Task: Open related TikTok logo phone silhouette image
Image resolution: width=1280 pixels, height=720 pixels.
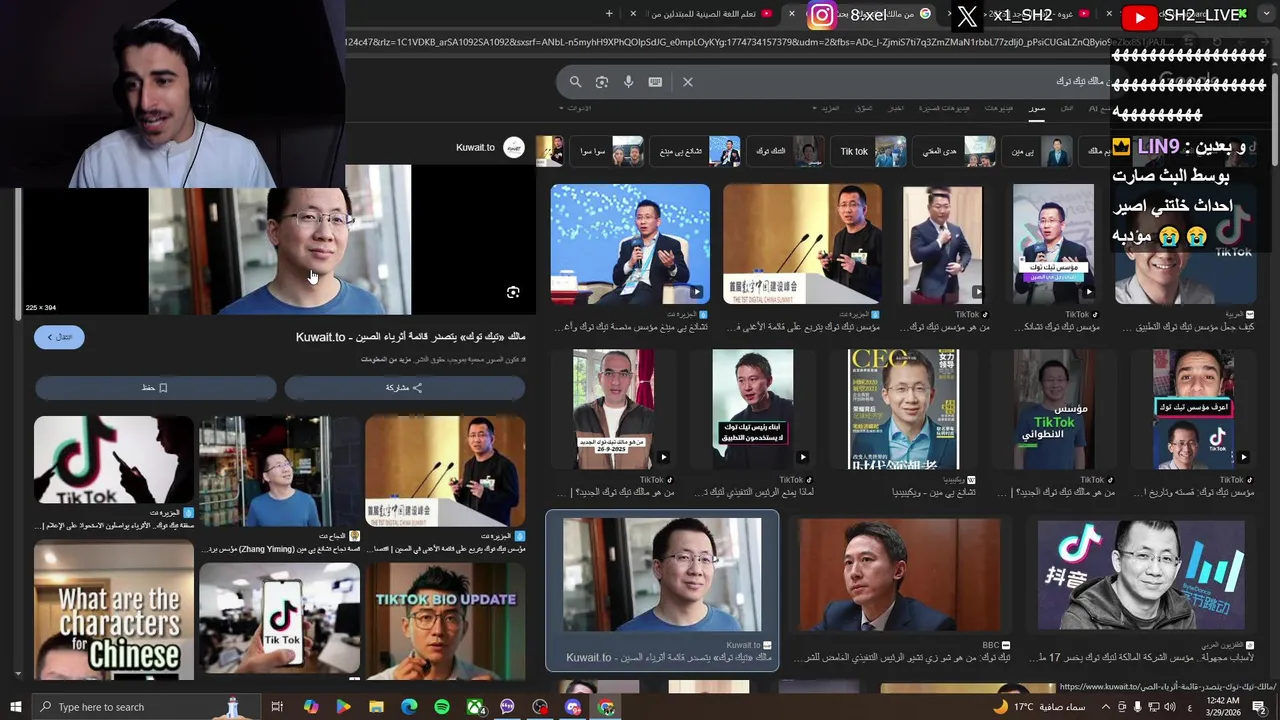Action: tap(114, 461)
